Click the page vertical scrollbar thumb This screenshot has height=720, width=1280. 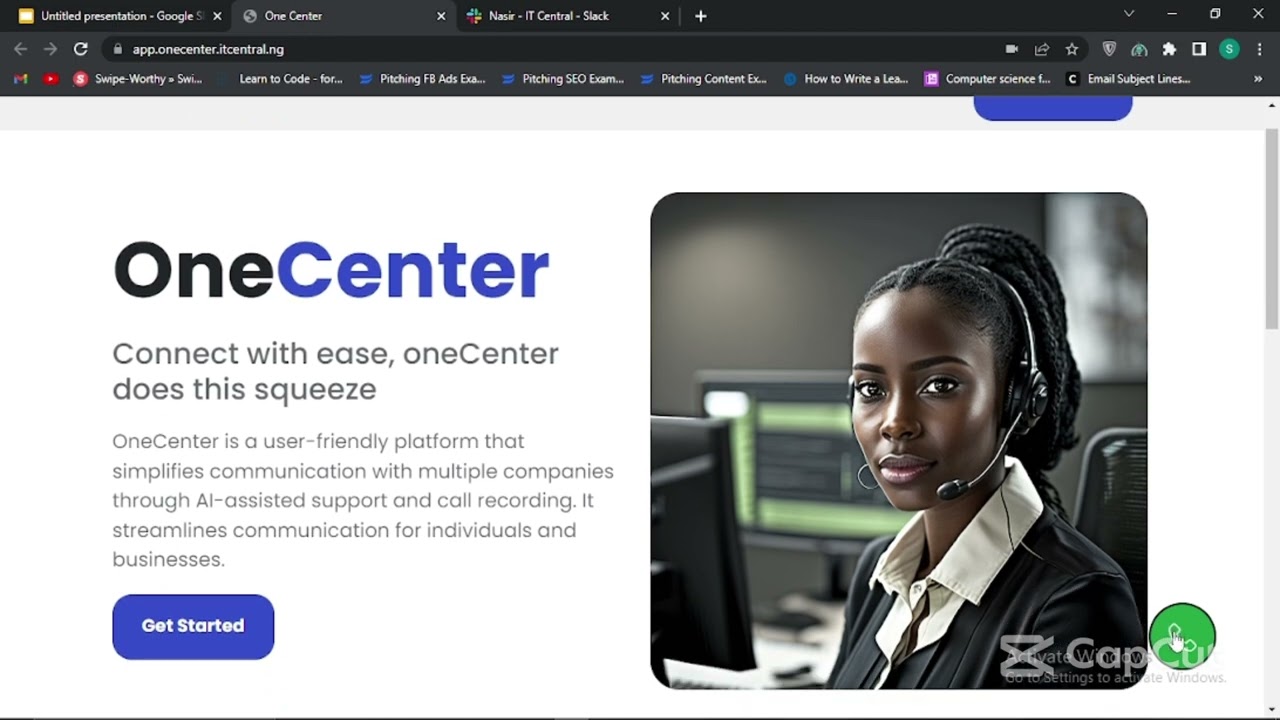1272,230
